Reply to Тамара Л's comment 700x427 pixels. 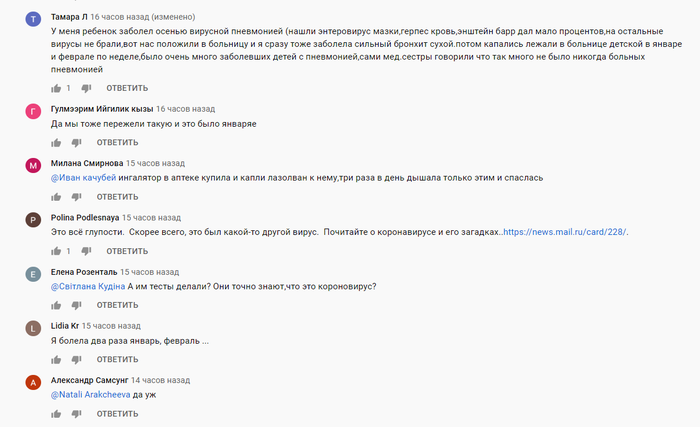click(x=126, y=88)
